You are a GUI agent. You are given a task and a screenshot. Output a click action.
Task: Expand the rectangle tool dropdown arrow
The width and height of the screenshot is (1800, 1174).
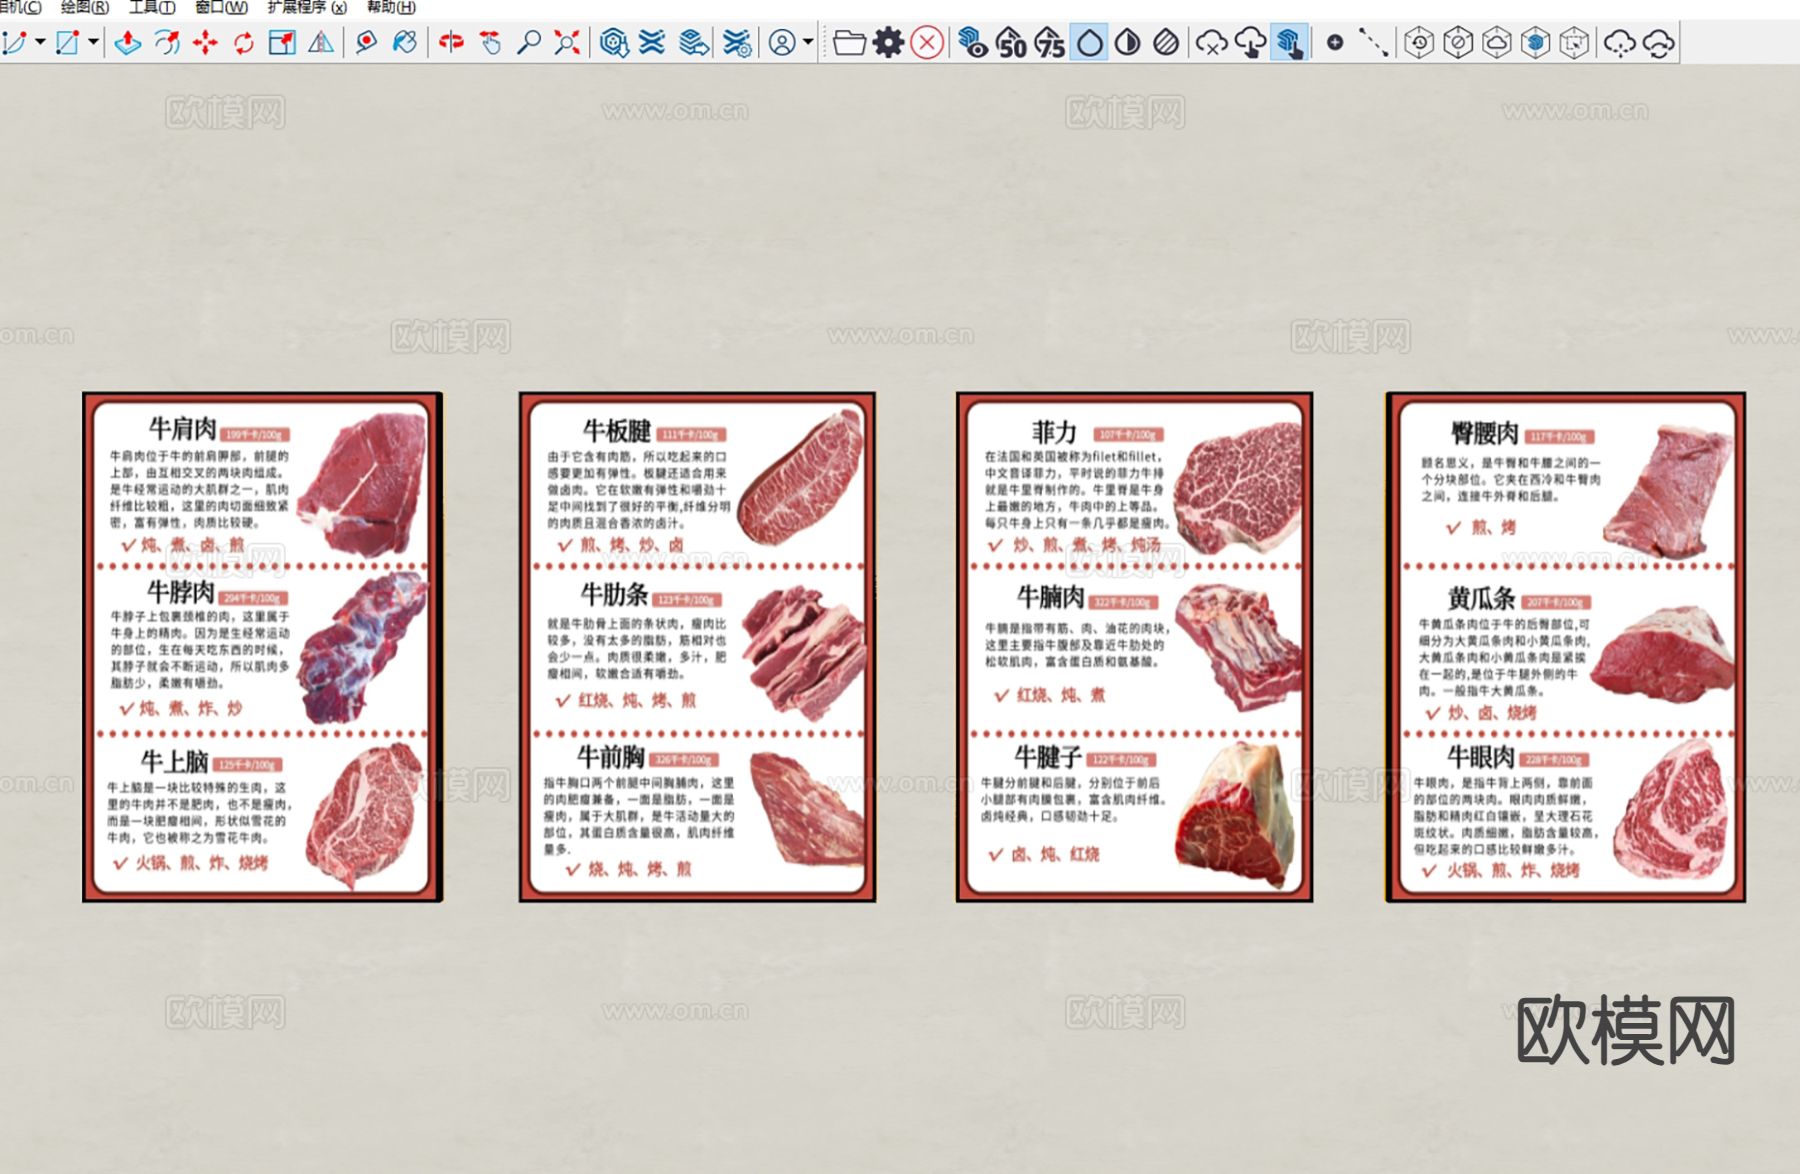point(93,43)
